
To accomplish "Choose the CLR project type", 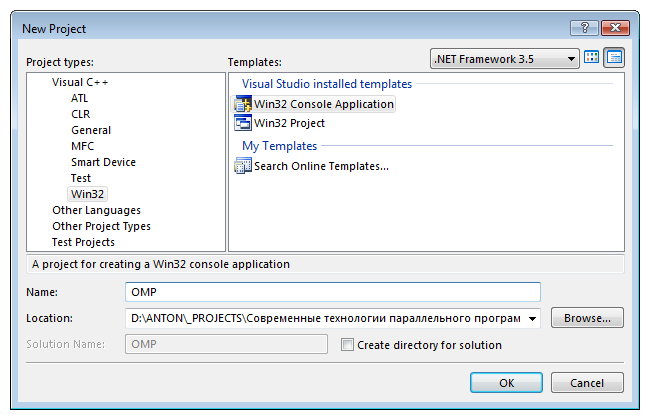I will tap(80, 114).
